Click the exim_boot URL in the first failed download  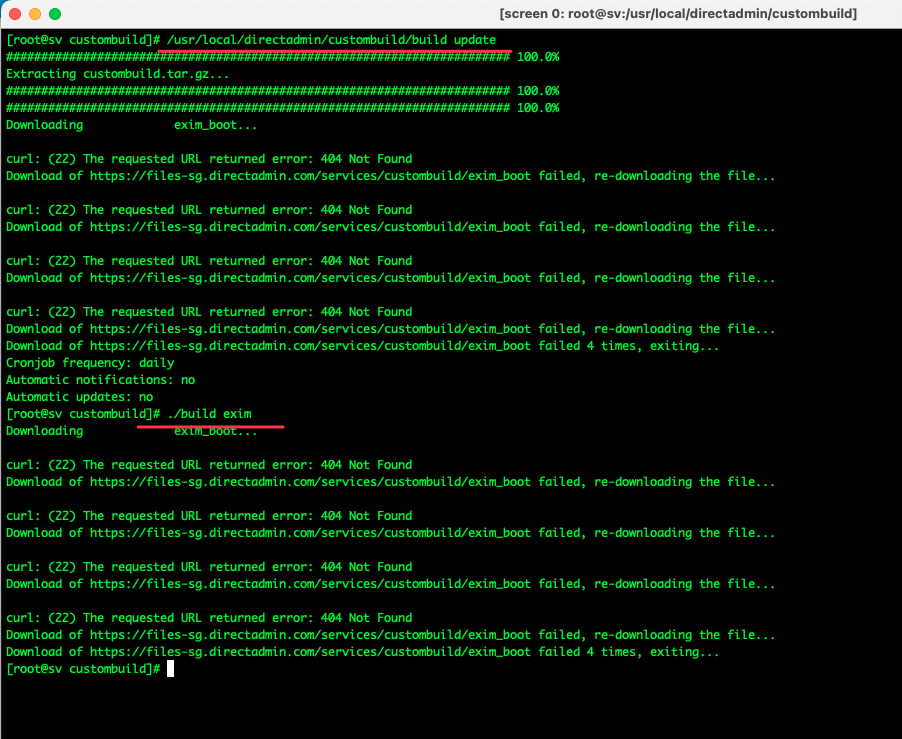pos(310,176)
